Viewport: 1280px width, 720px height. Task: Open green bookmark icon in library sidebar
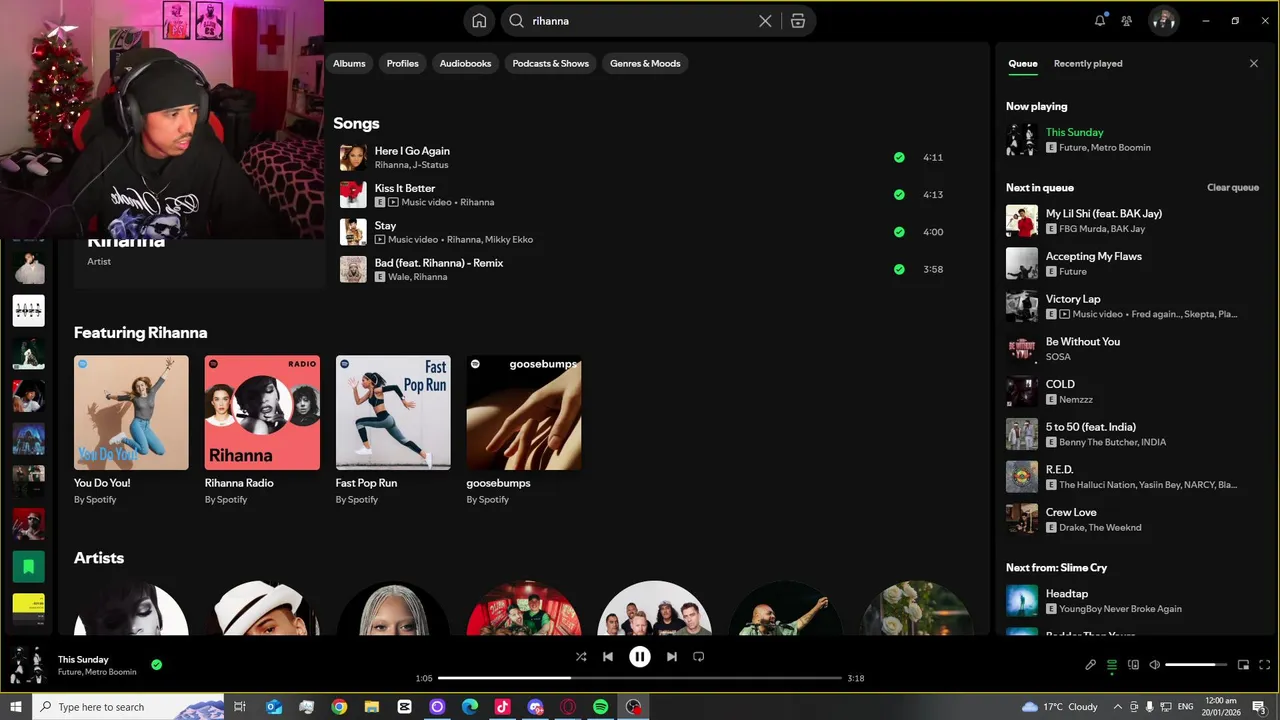tap(28, 567)
